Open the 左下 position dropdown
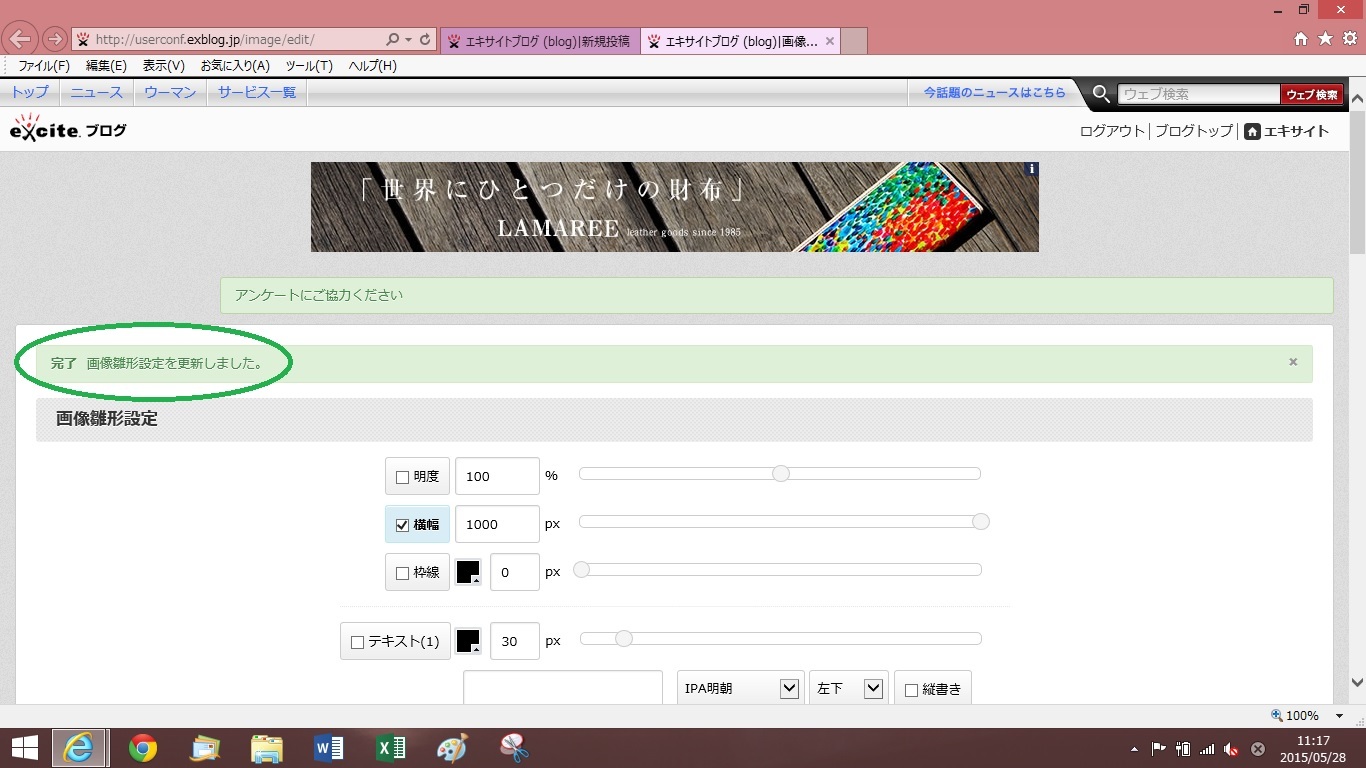Screen dimensions: 1366x768 [848, 688]
